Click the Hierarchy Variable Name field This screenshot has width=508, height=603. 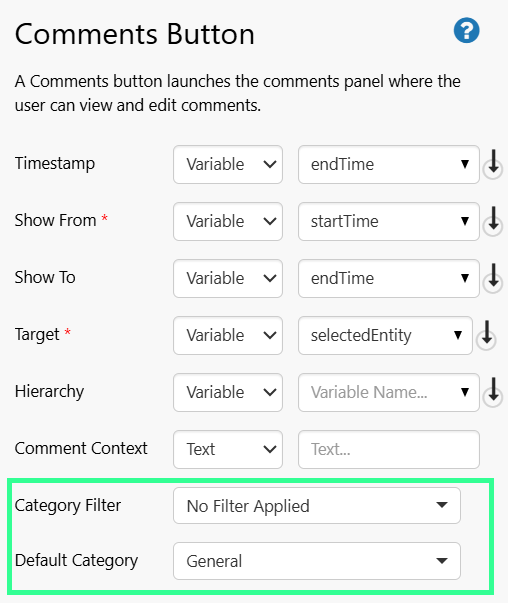[389, 392]
